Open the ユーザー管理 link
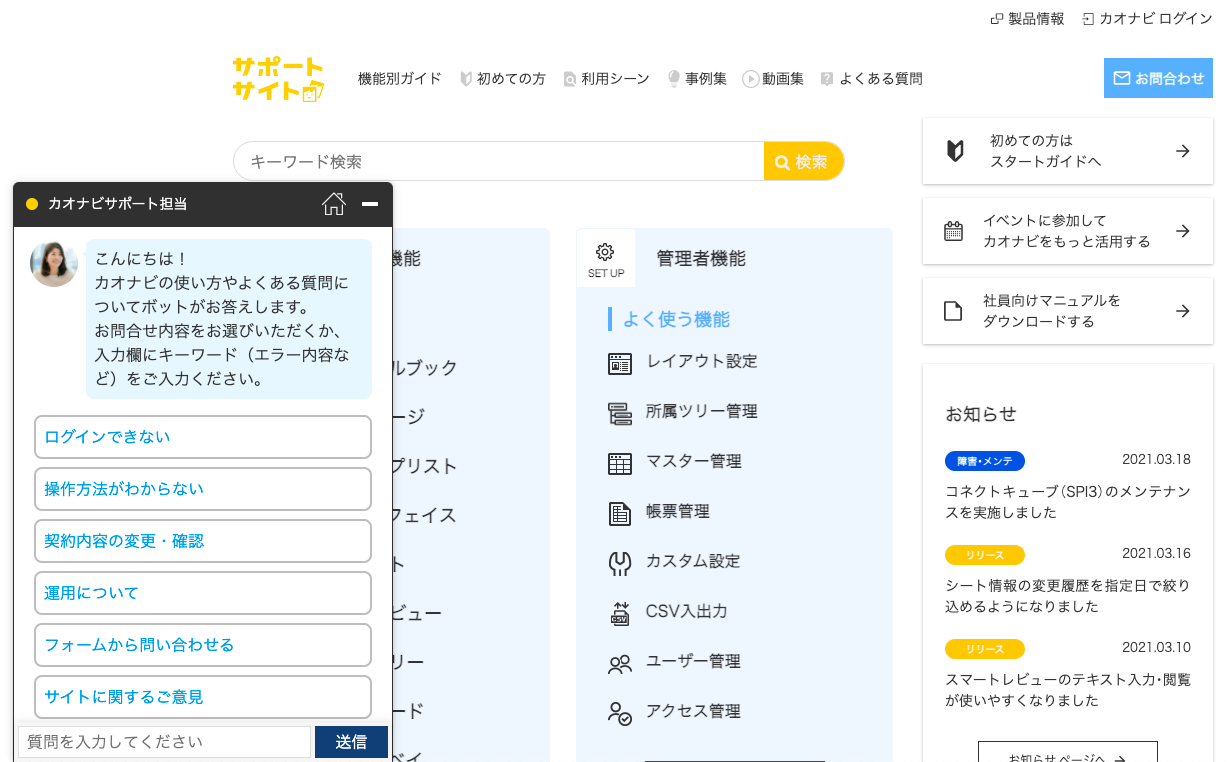1228x762 pixels. pos(694,661)
